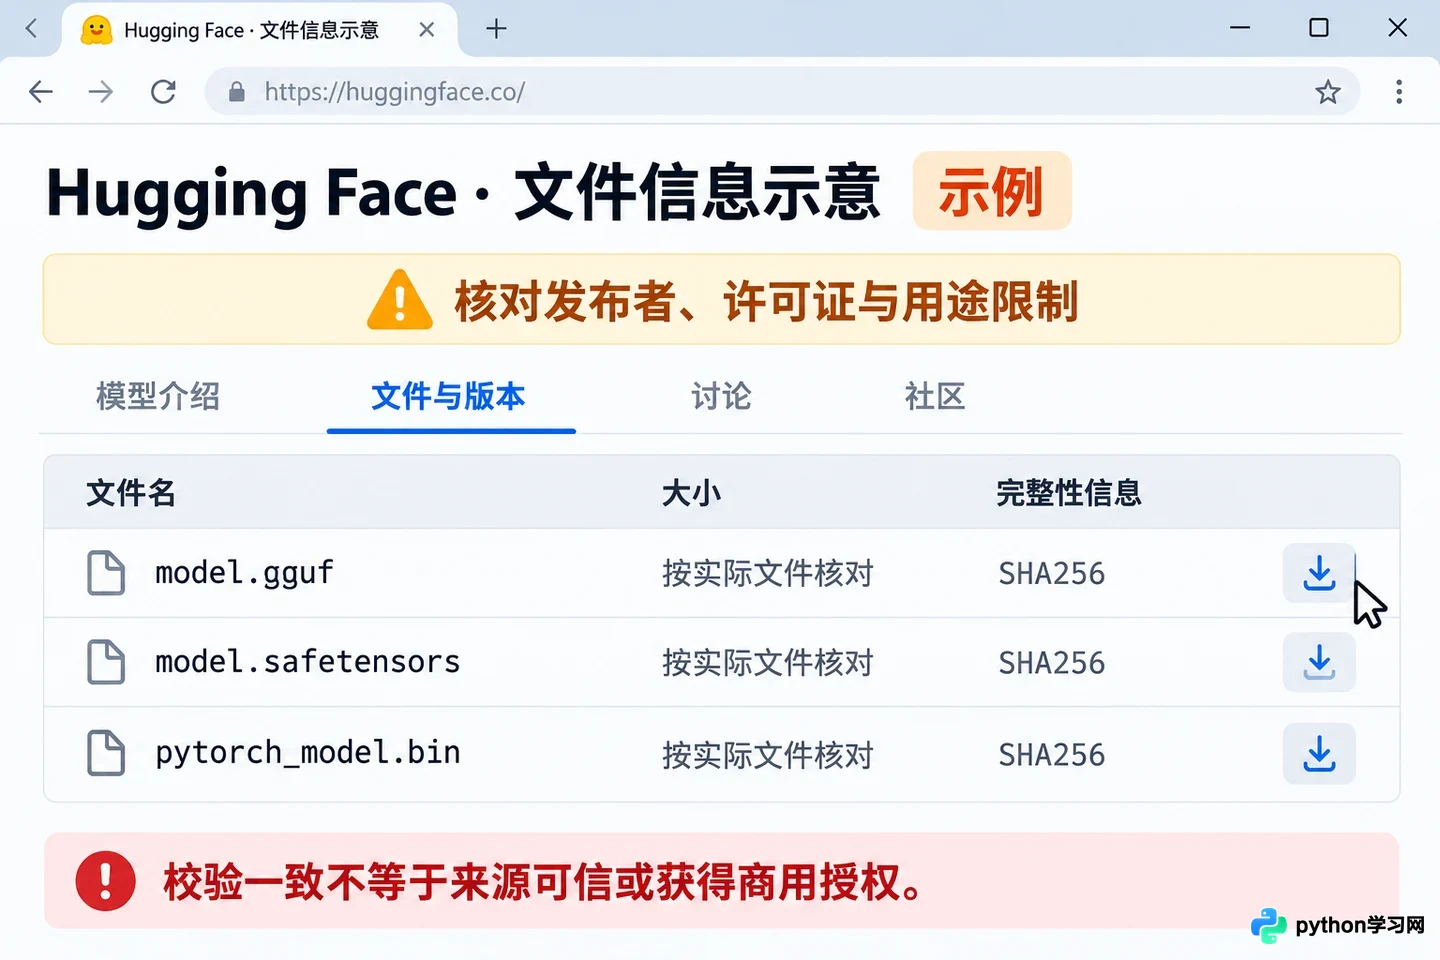1440x960 pixels.
Task: Click 按实际文件核对 in the model.gguf row
Action: (x=768, y=573)
